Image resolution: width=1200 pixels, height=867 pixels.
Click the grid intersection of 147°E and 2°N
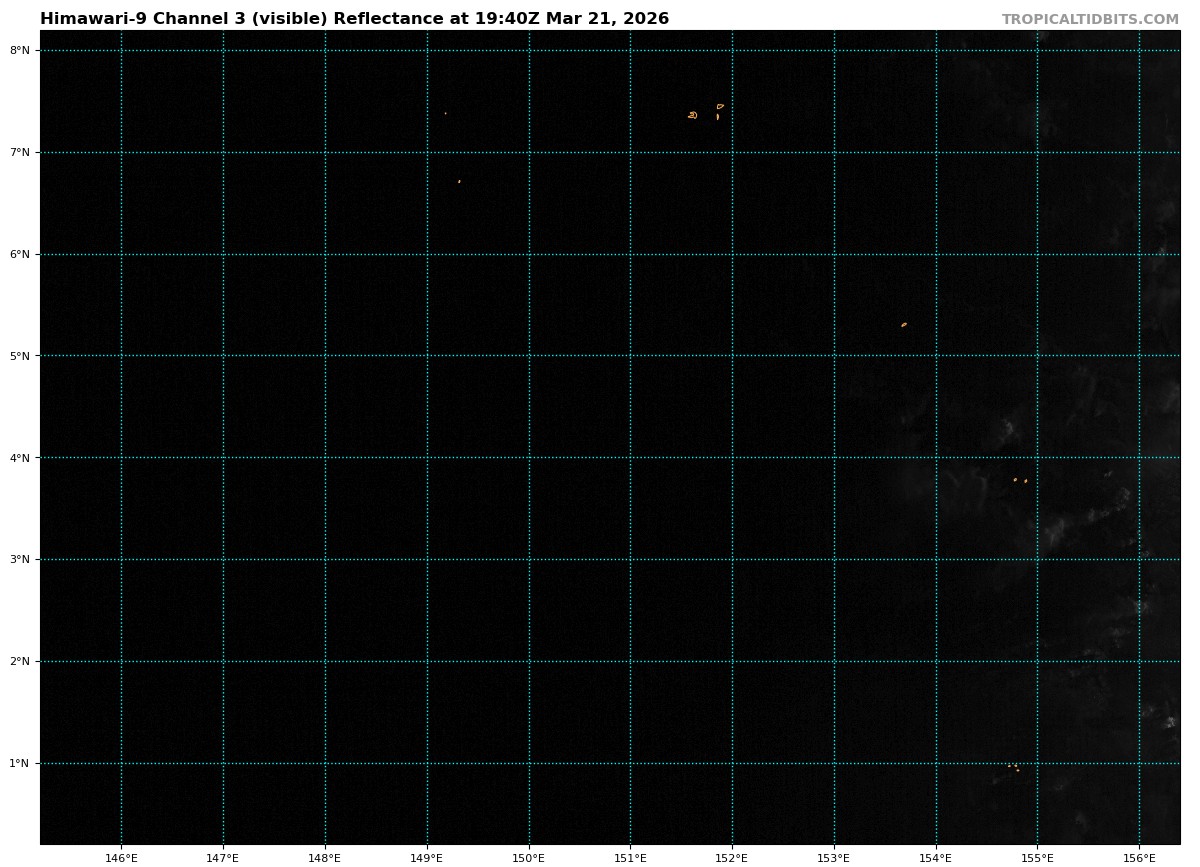223,661
